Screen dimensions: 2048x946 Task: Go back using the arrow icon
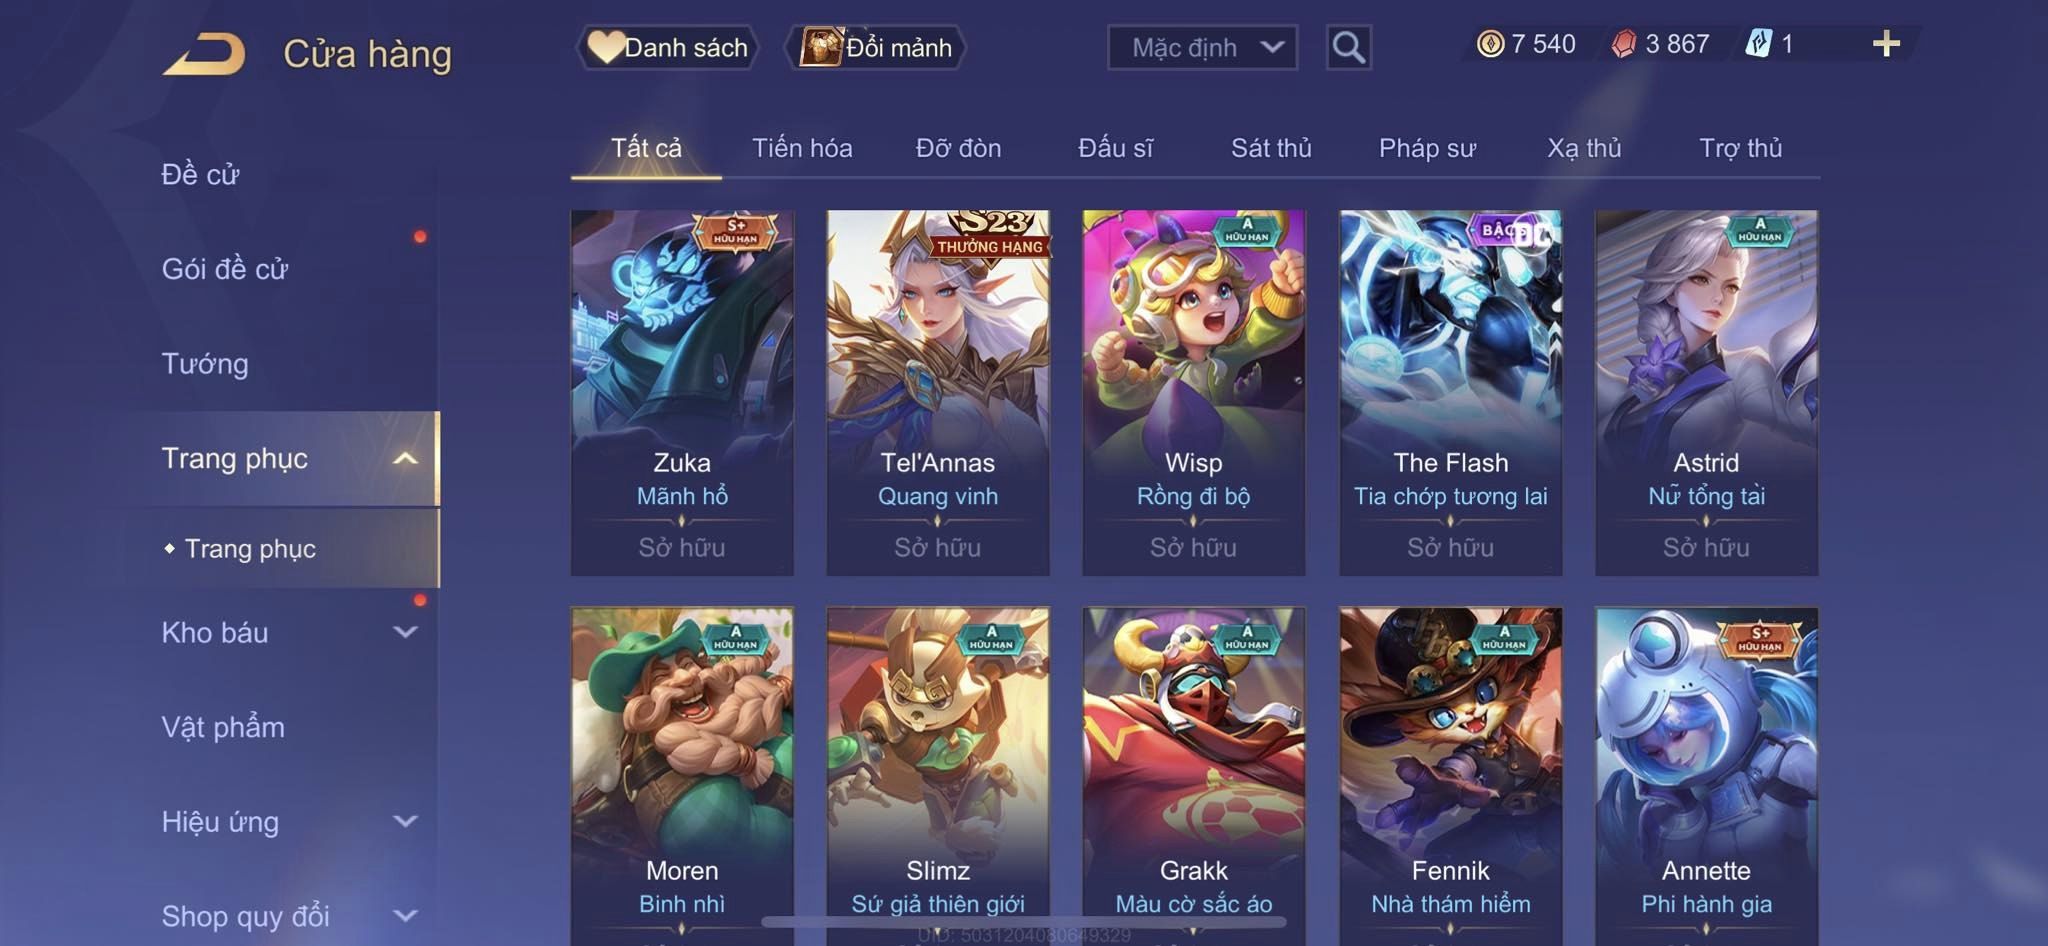coord(205,54)
